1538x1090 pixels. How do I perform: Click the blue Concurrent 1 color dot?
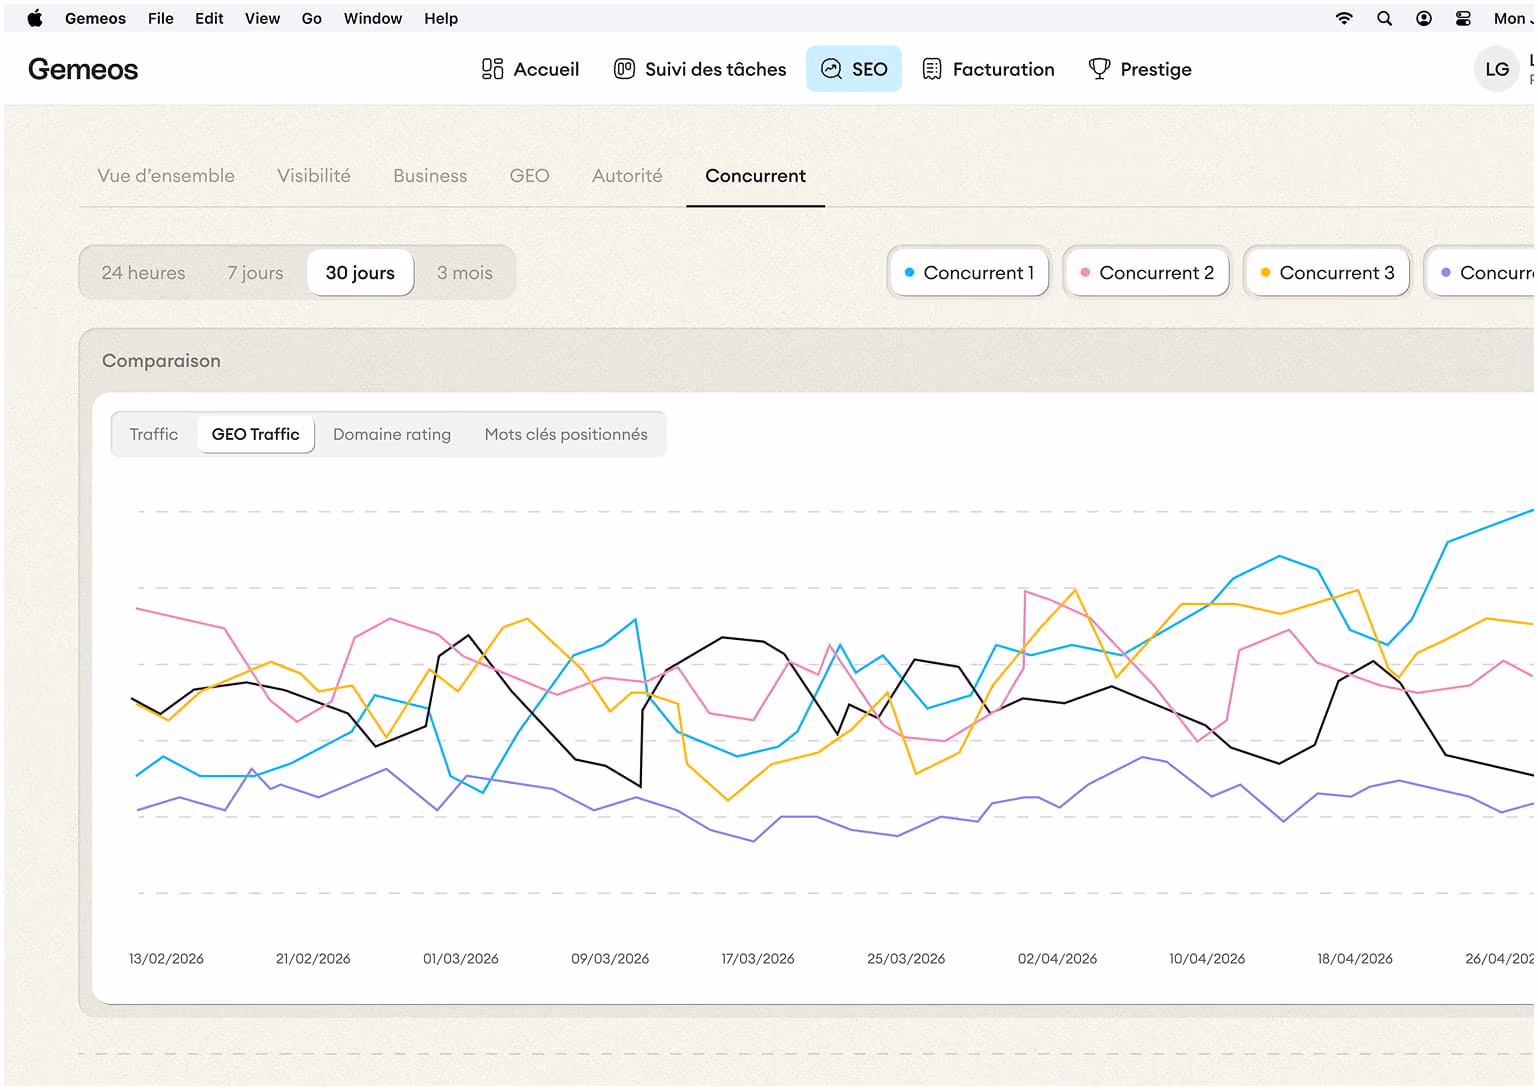(x=909, y=272)
